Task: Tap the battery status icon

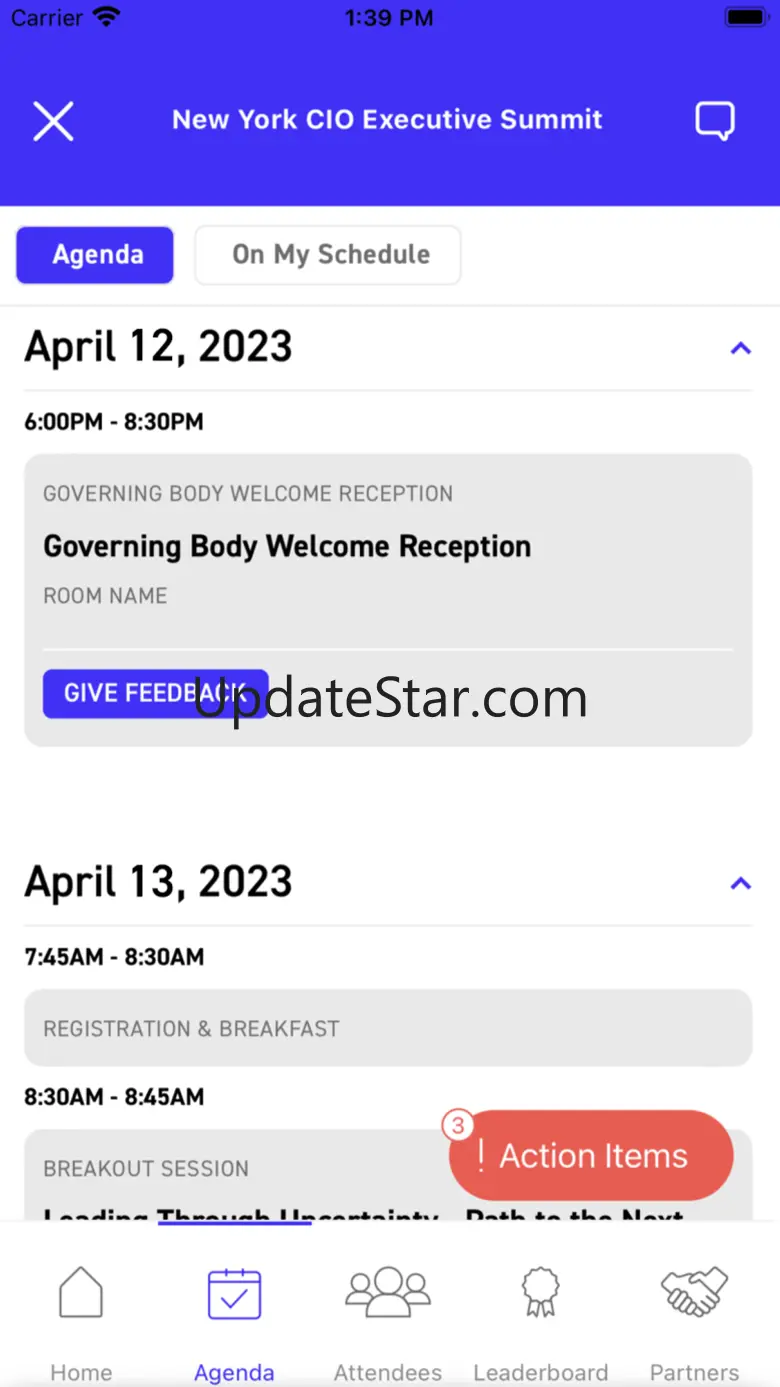Action: coord(745,17)
